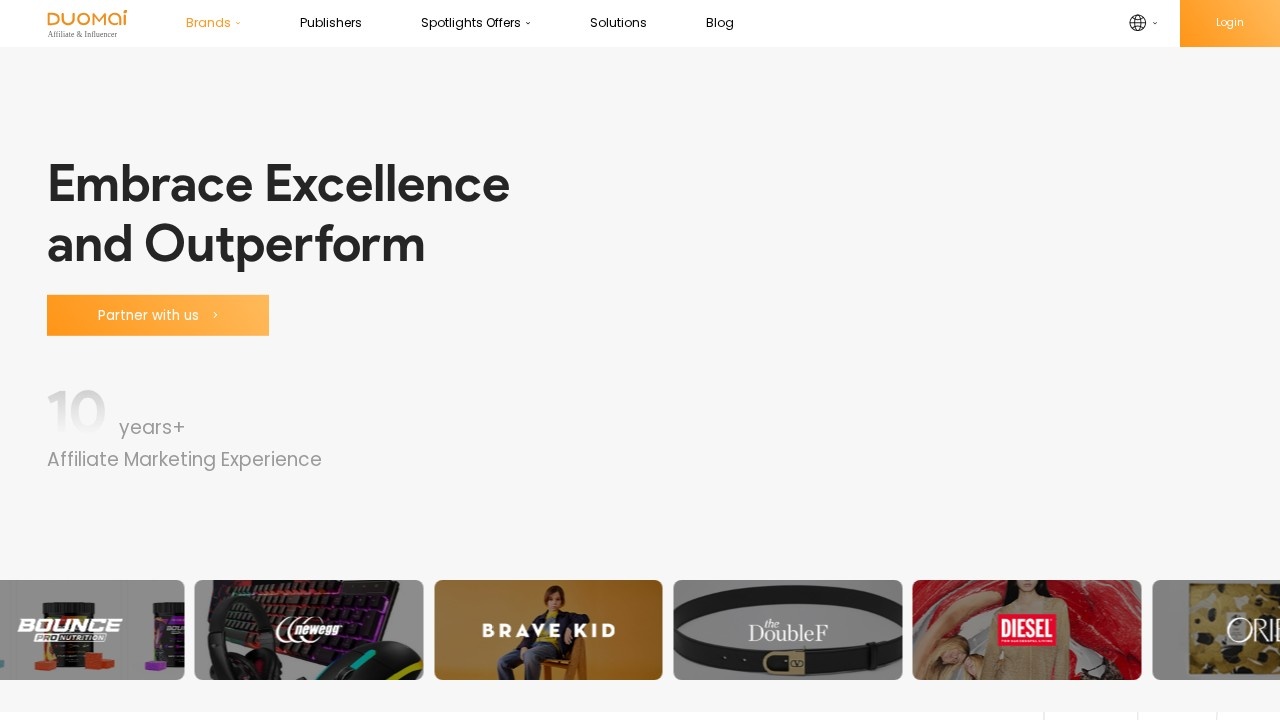
Task: Expand the Spotlights Offers chevron
Action: (x=528, y=23)
